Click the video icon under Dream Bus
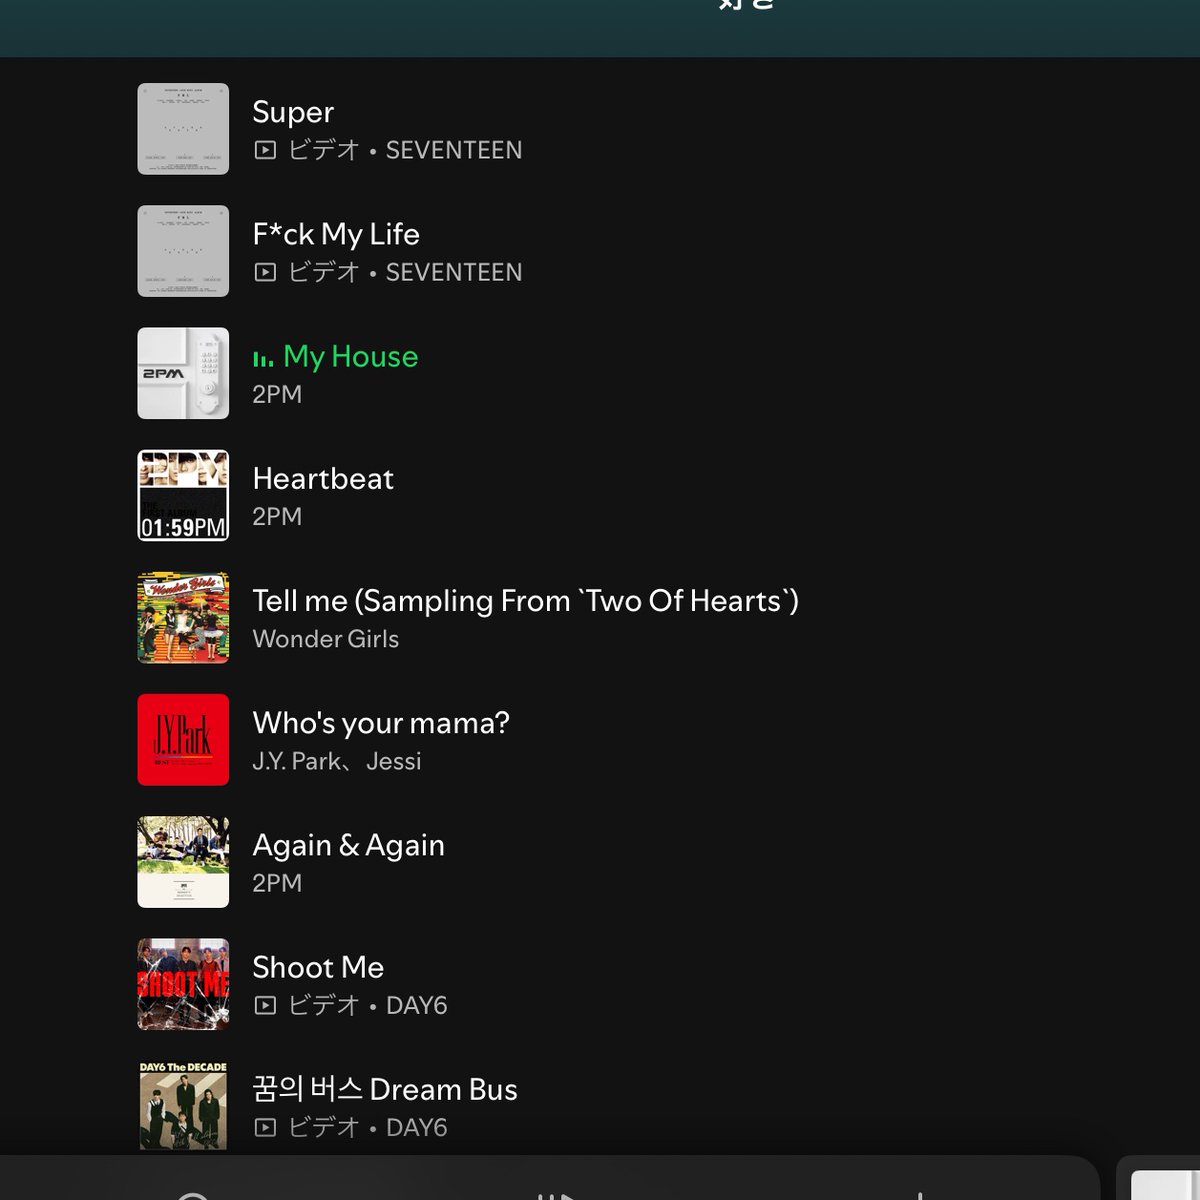The width and height of the screenshot is (1200, 1200). 265,1127
